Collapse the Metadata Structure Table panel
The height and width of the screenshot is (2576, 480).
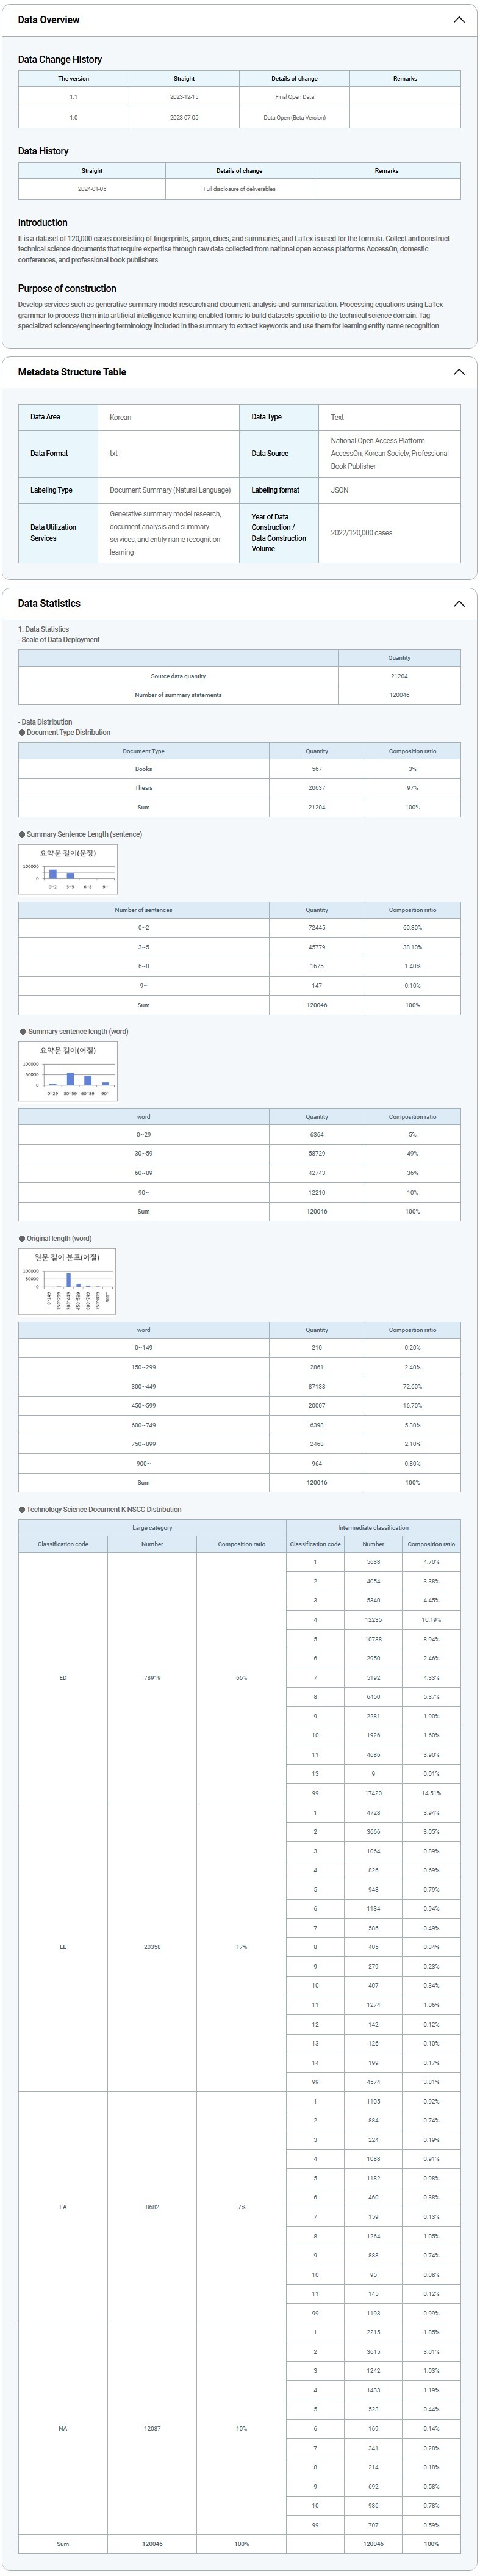[459, 372]
